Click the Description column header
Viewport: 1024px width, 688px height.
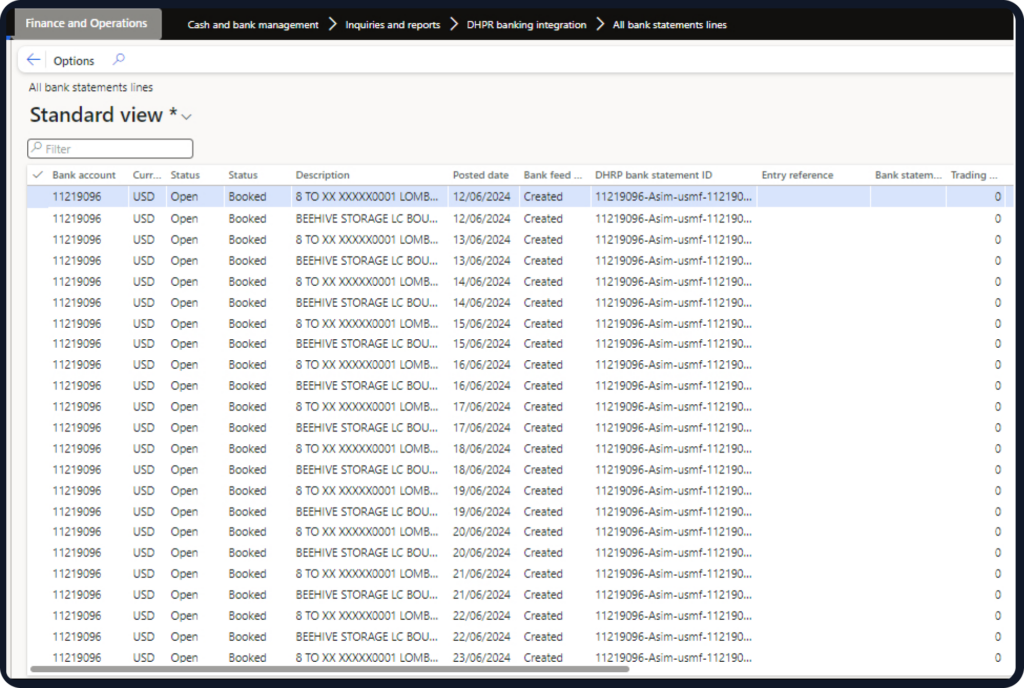coord(323,175)
